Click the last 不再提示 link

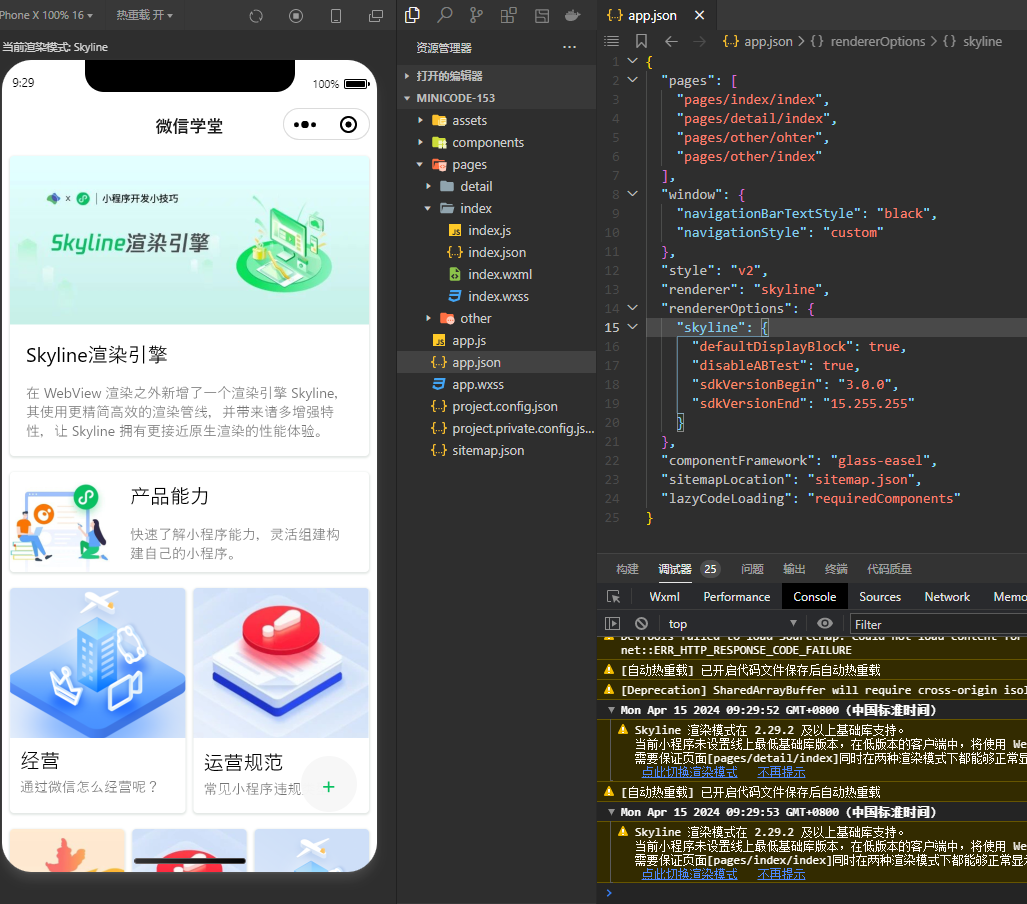[781, 874]
